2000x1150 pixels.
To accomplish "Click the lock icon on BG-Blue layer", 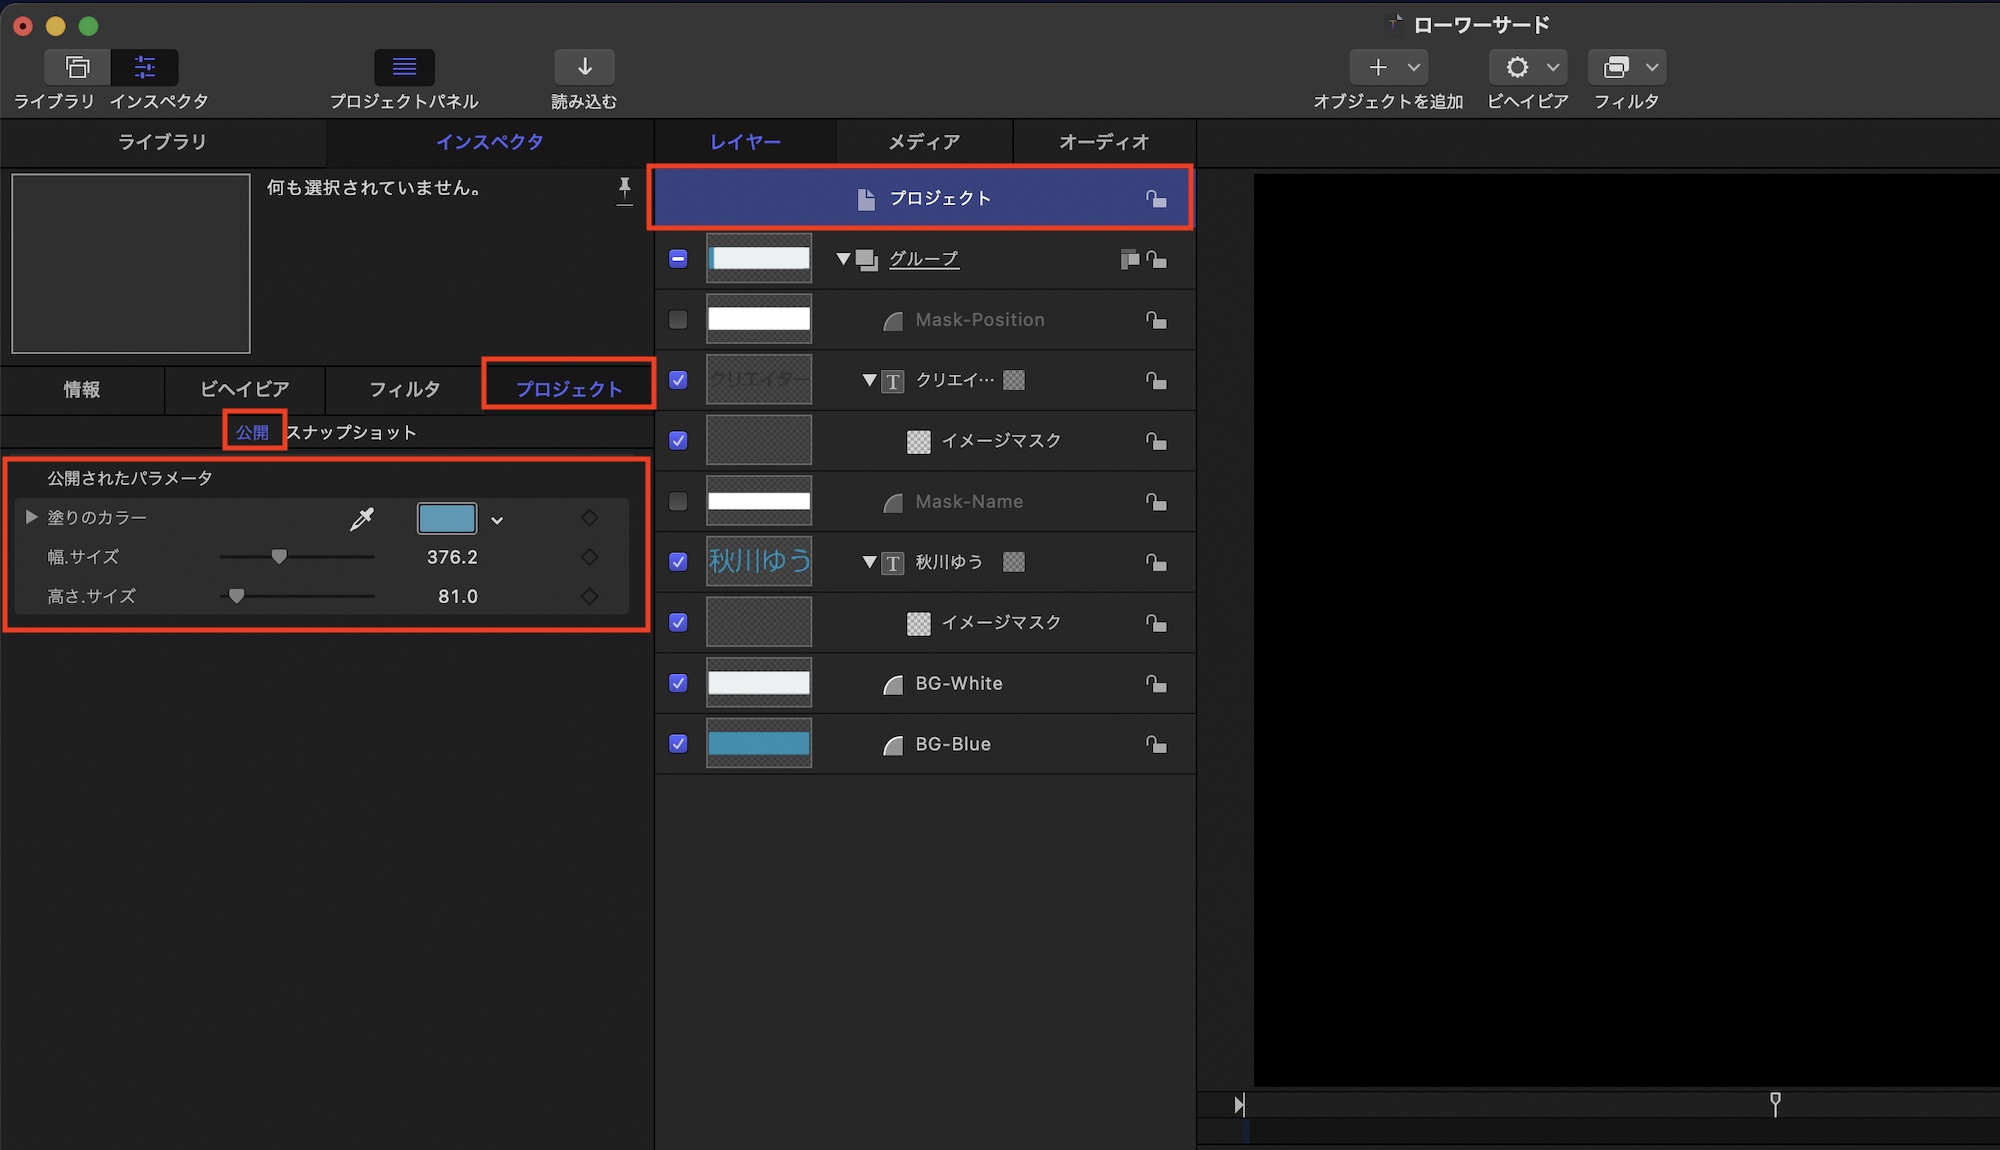I will coord(1156,744).
